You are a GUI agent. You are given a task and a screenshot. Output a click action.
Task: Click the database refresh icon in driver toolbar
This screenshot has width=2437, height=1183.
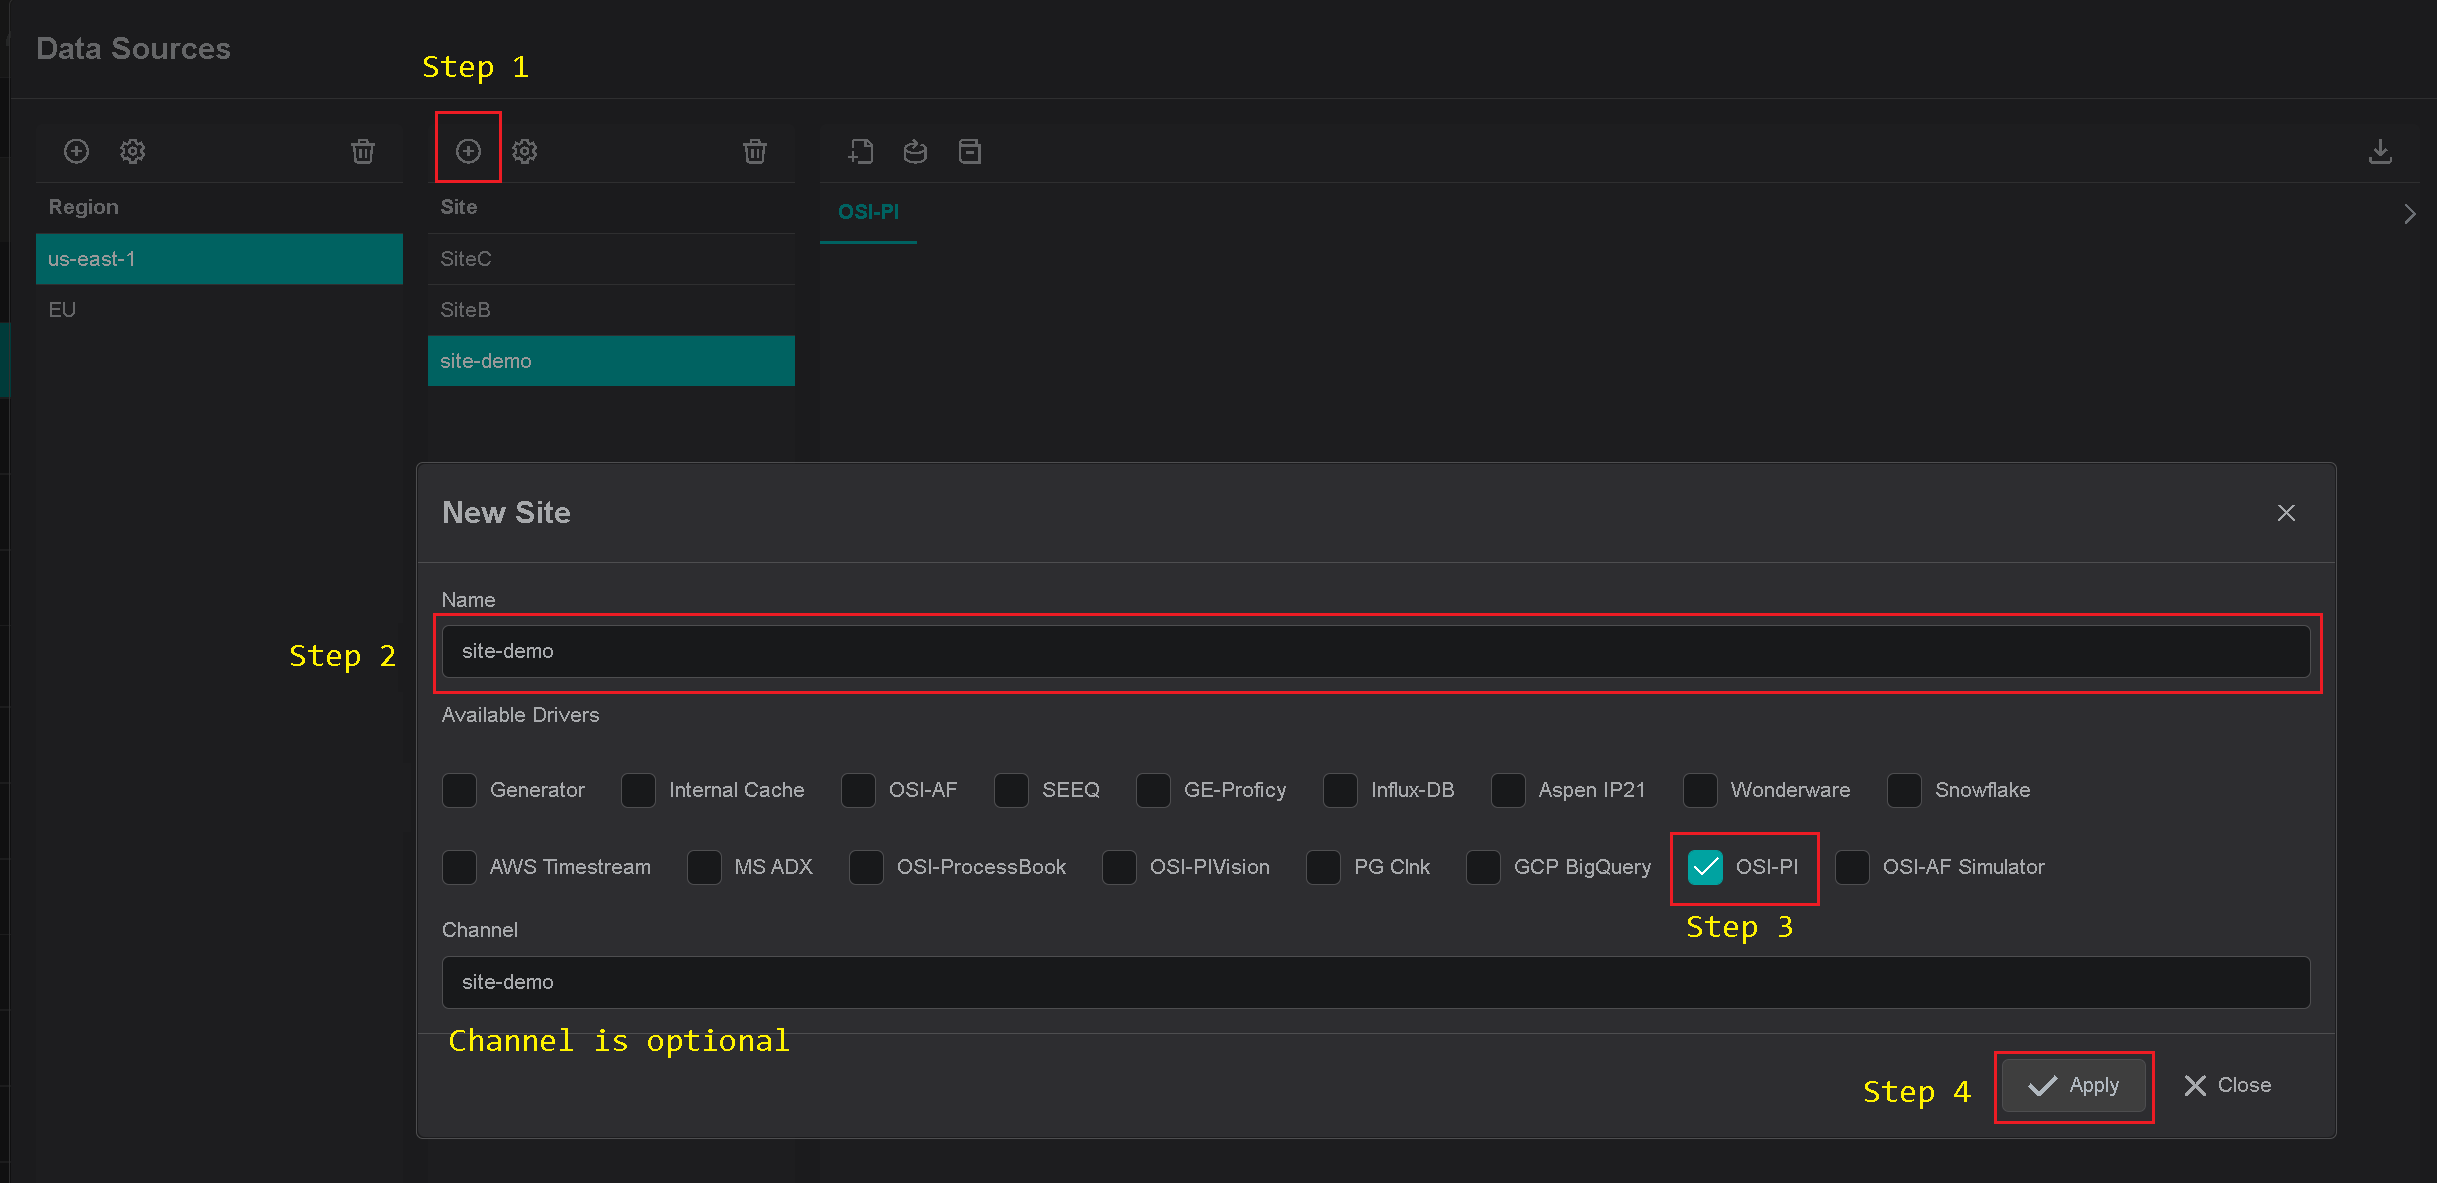915,151
